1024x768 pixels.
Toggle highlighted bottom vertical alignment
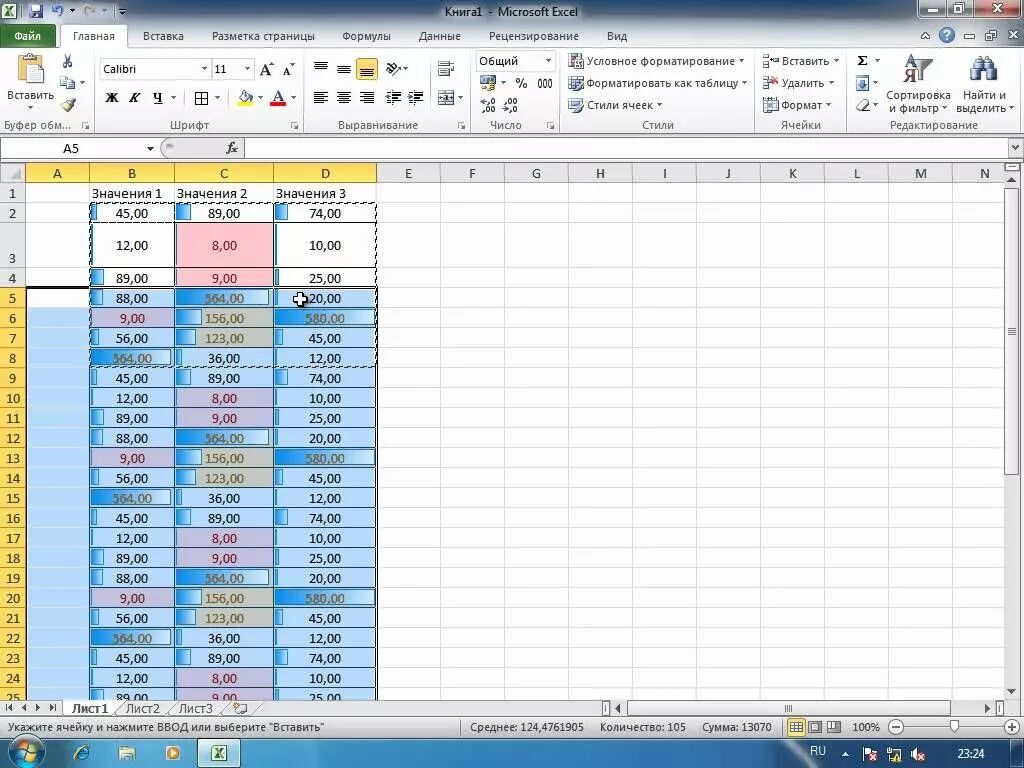click(x=366, y=69)
